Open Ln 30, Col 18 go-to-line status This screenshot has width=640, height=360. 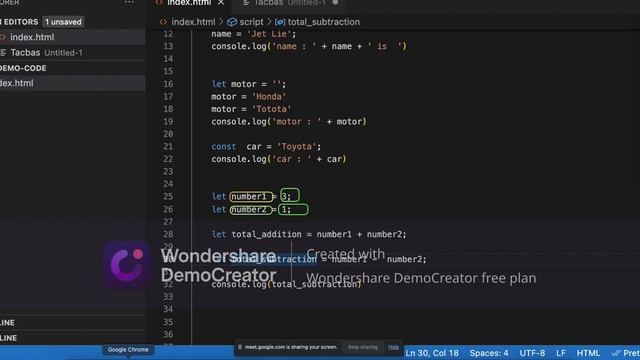point(432,353)
